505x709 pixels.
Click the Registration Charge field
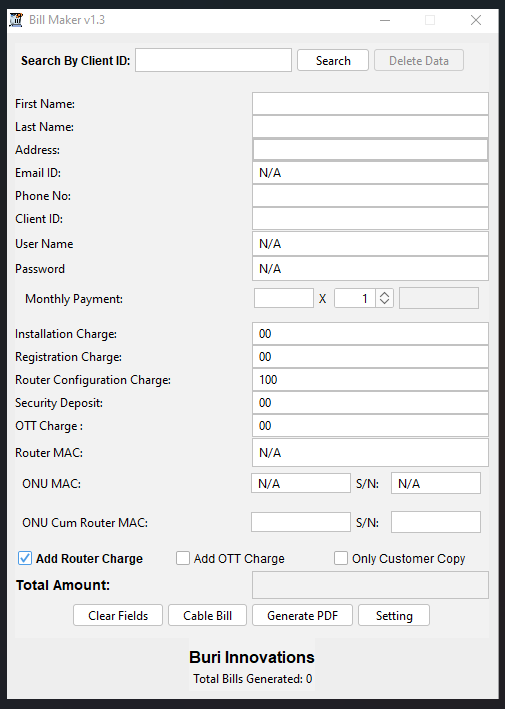pyautogui.click(x=370, y=357)
